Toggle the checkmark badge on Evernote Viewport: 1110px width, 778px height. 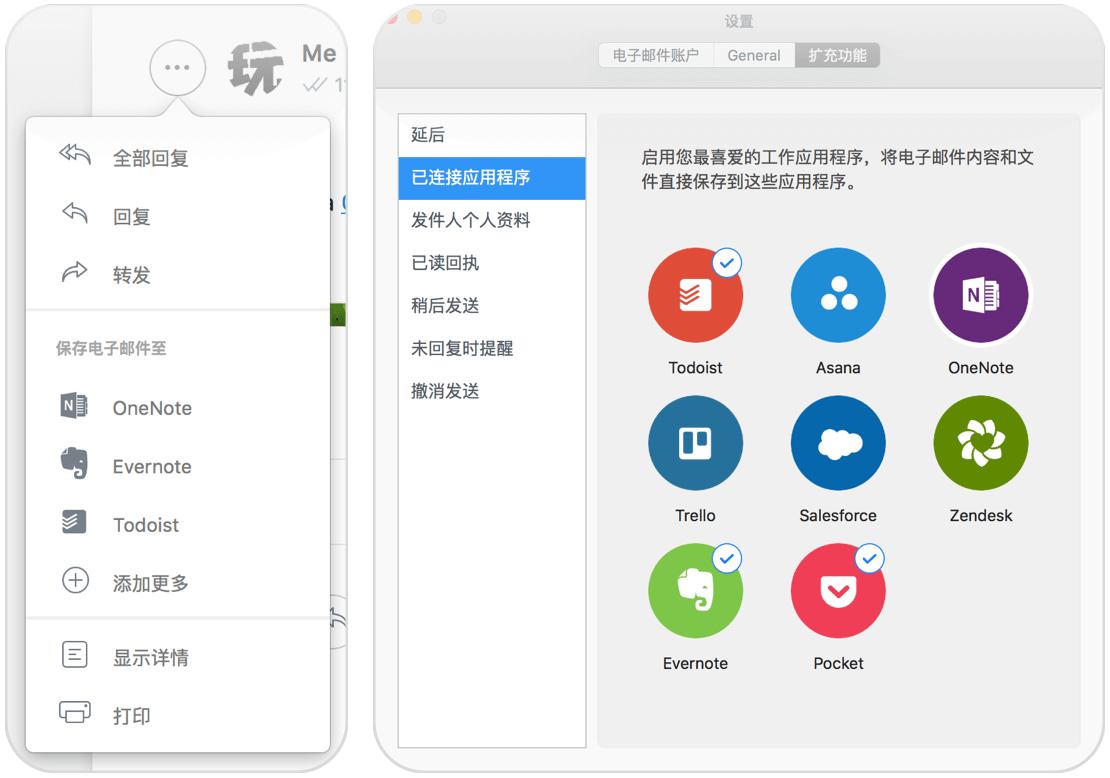(x=727, y=559)
